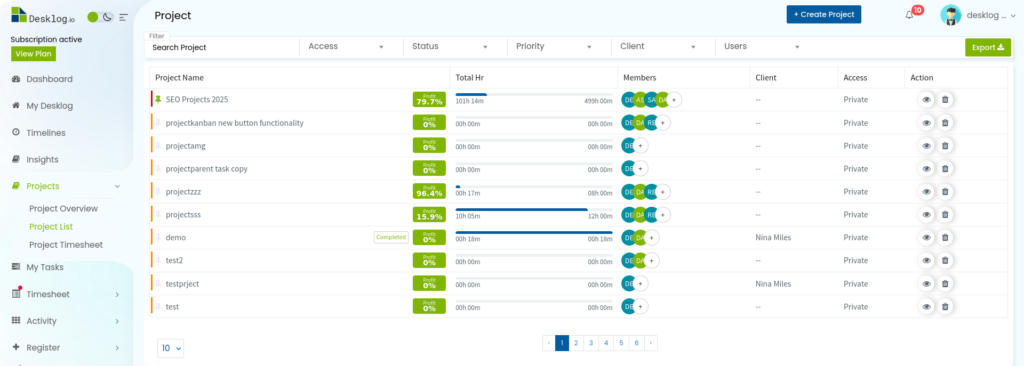Screen dimensions: 1024x366
Task: Click the Create Project button
Action: (824, 14)
